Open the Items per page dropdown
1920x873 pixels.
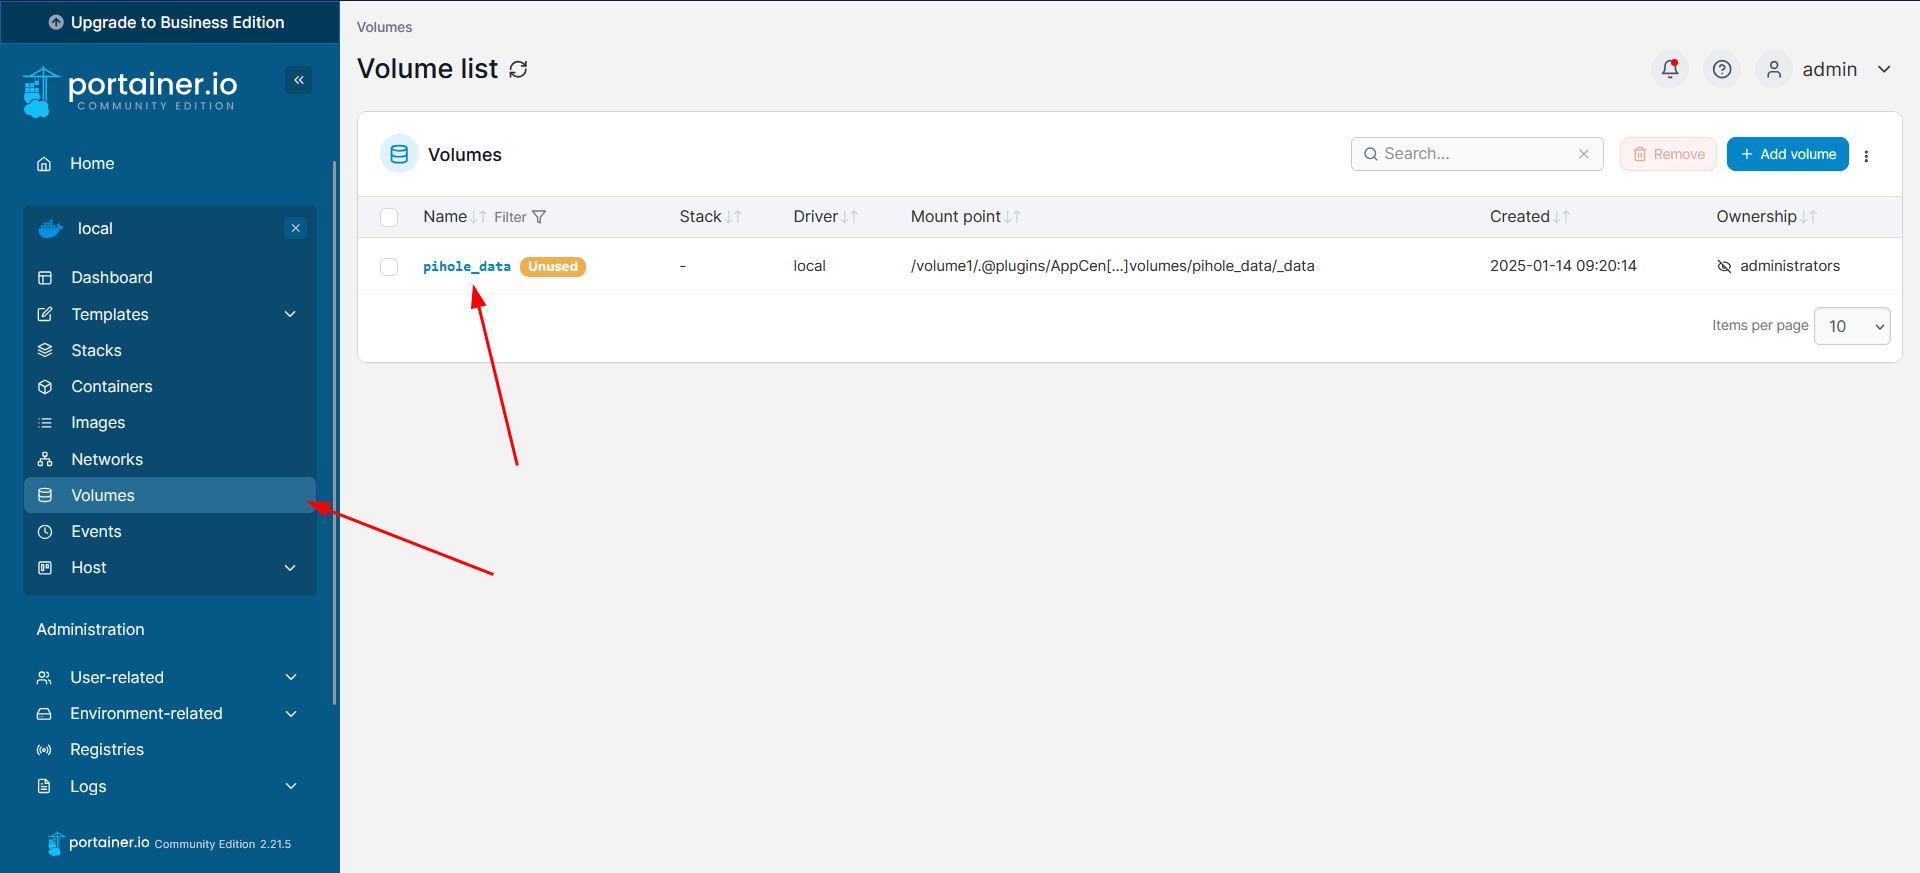[x=1851, y=326]
